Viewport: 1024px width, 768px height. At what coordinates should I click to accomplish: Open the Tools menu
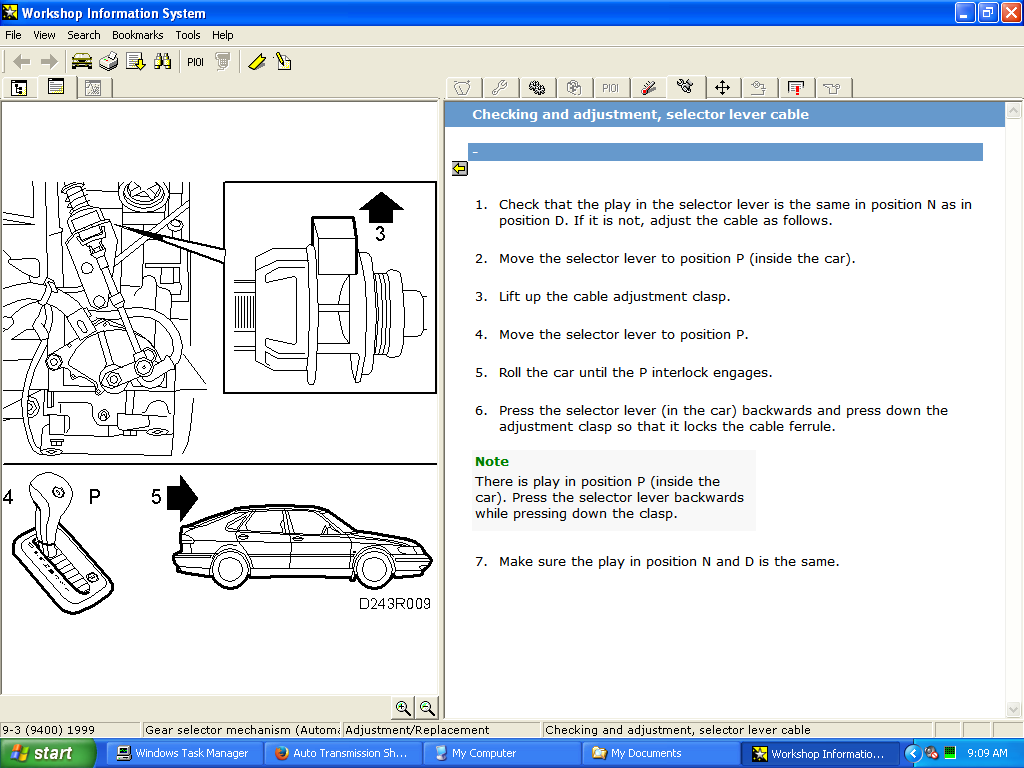click(x=187, y=34)
